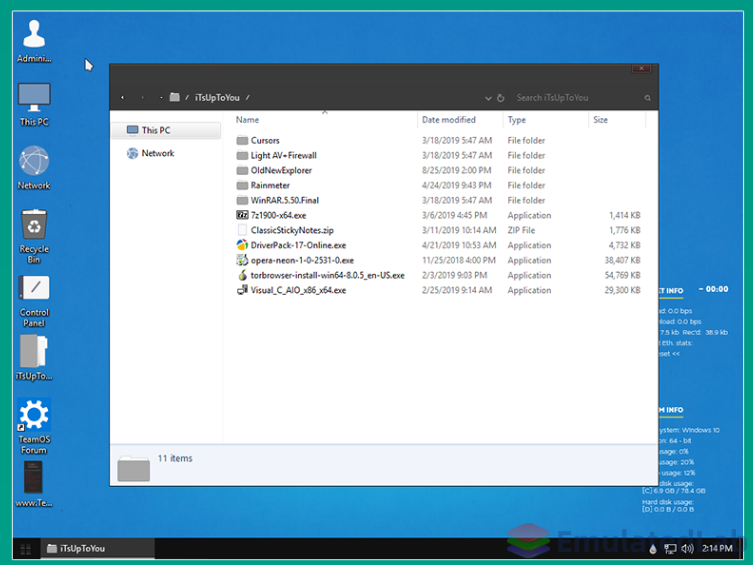Click the Refresh icon in address bar

click(x=500, y=98)
